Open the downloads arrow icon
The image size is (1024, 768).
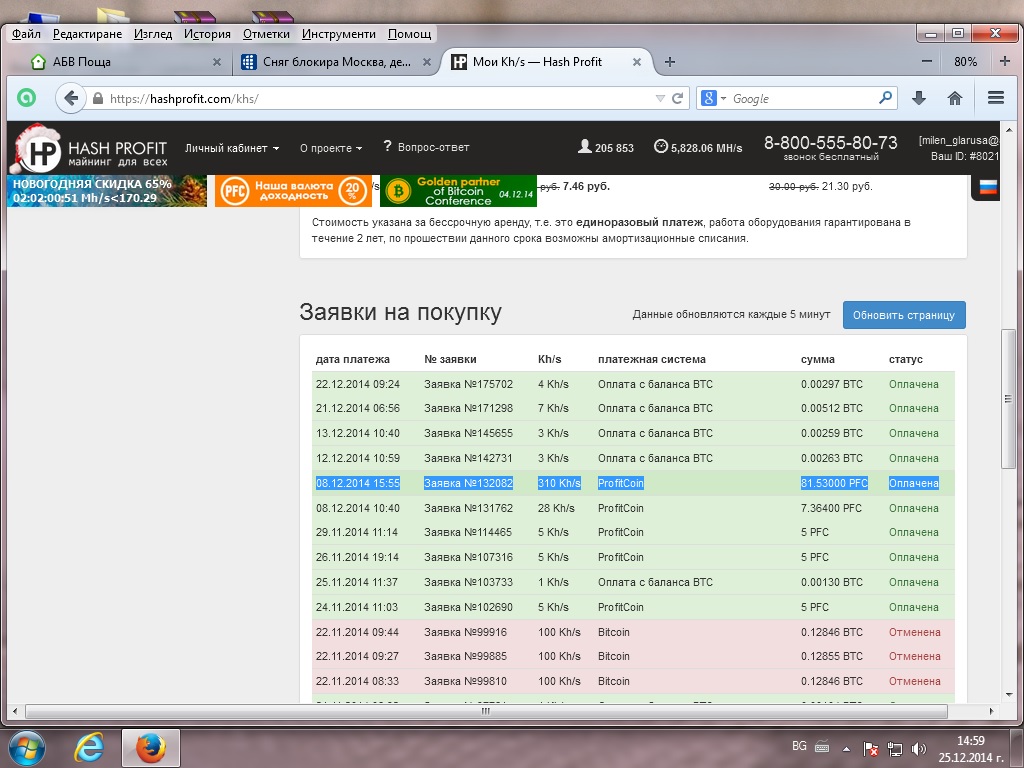click(x=919, y=98)
